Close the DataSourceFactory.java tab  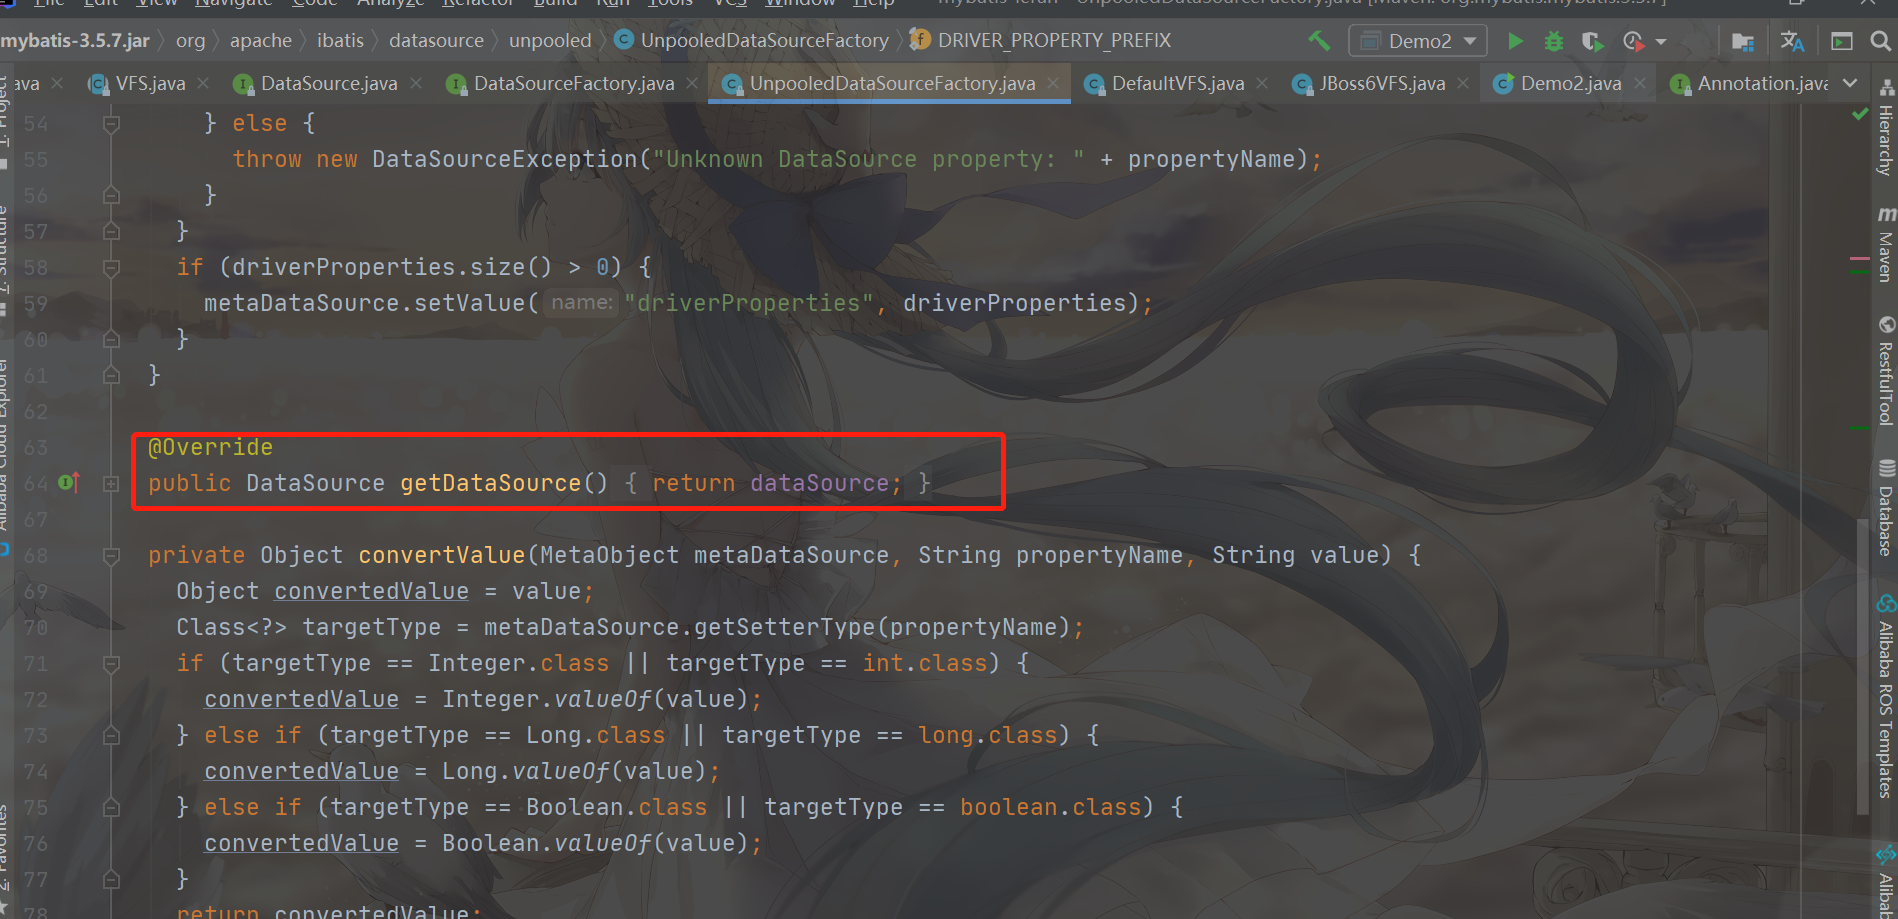click(692, 83)
